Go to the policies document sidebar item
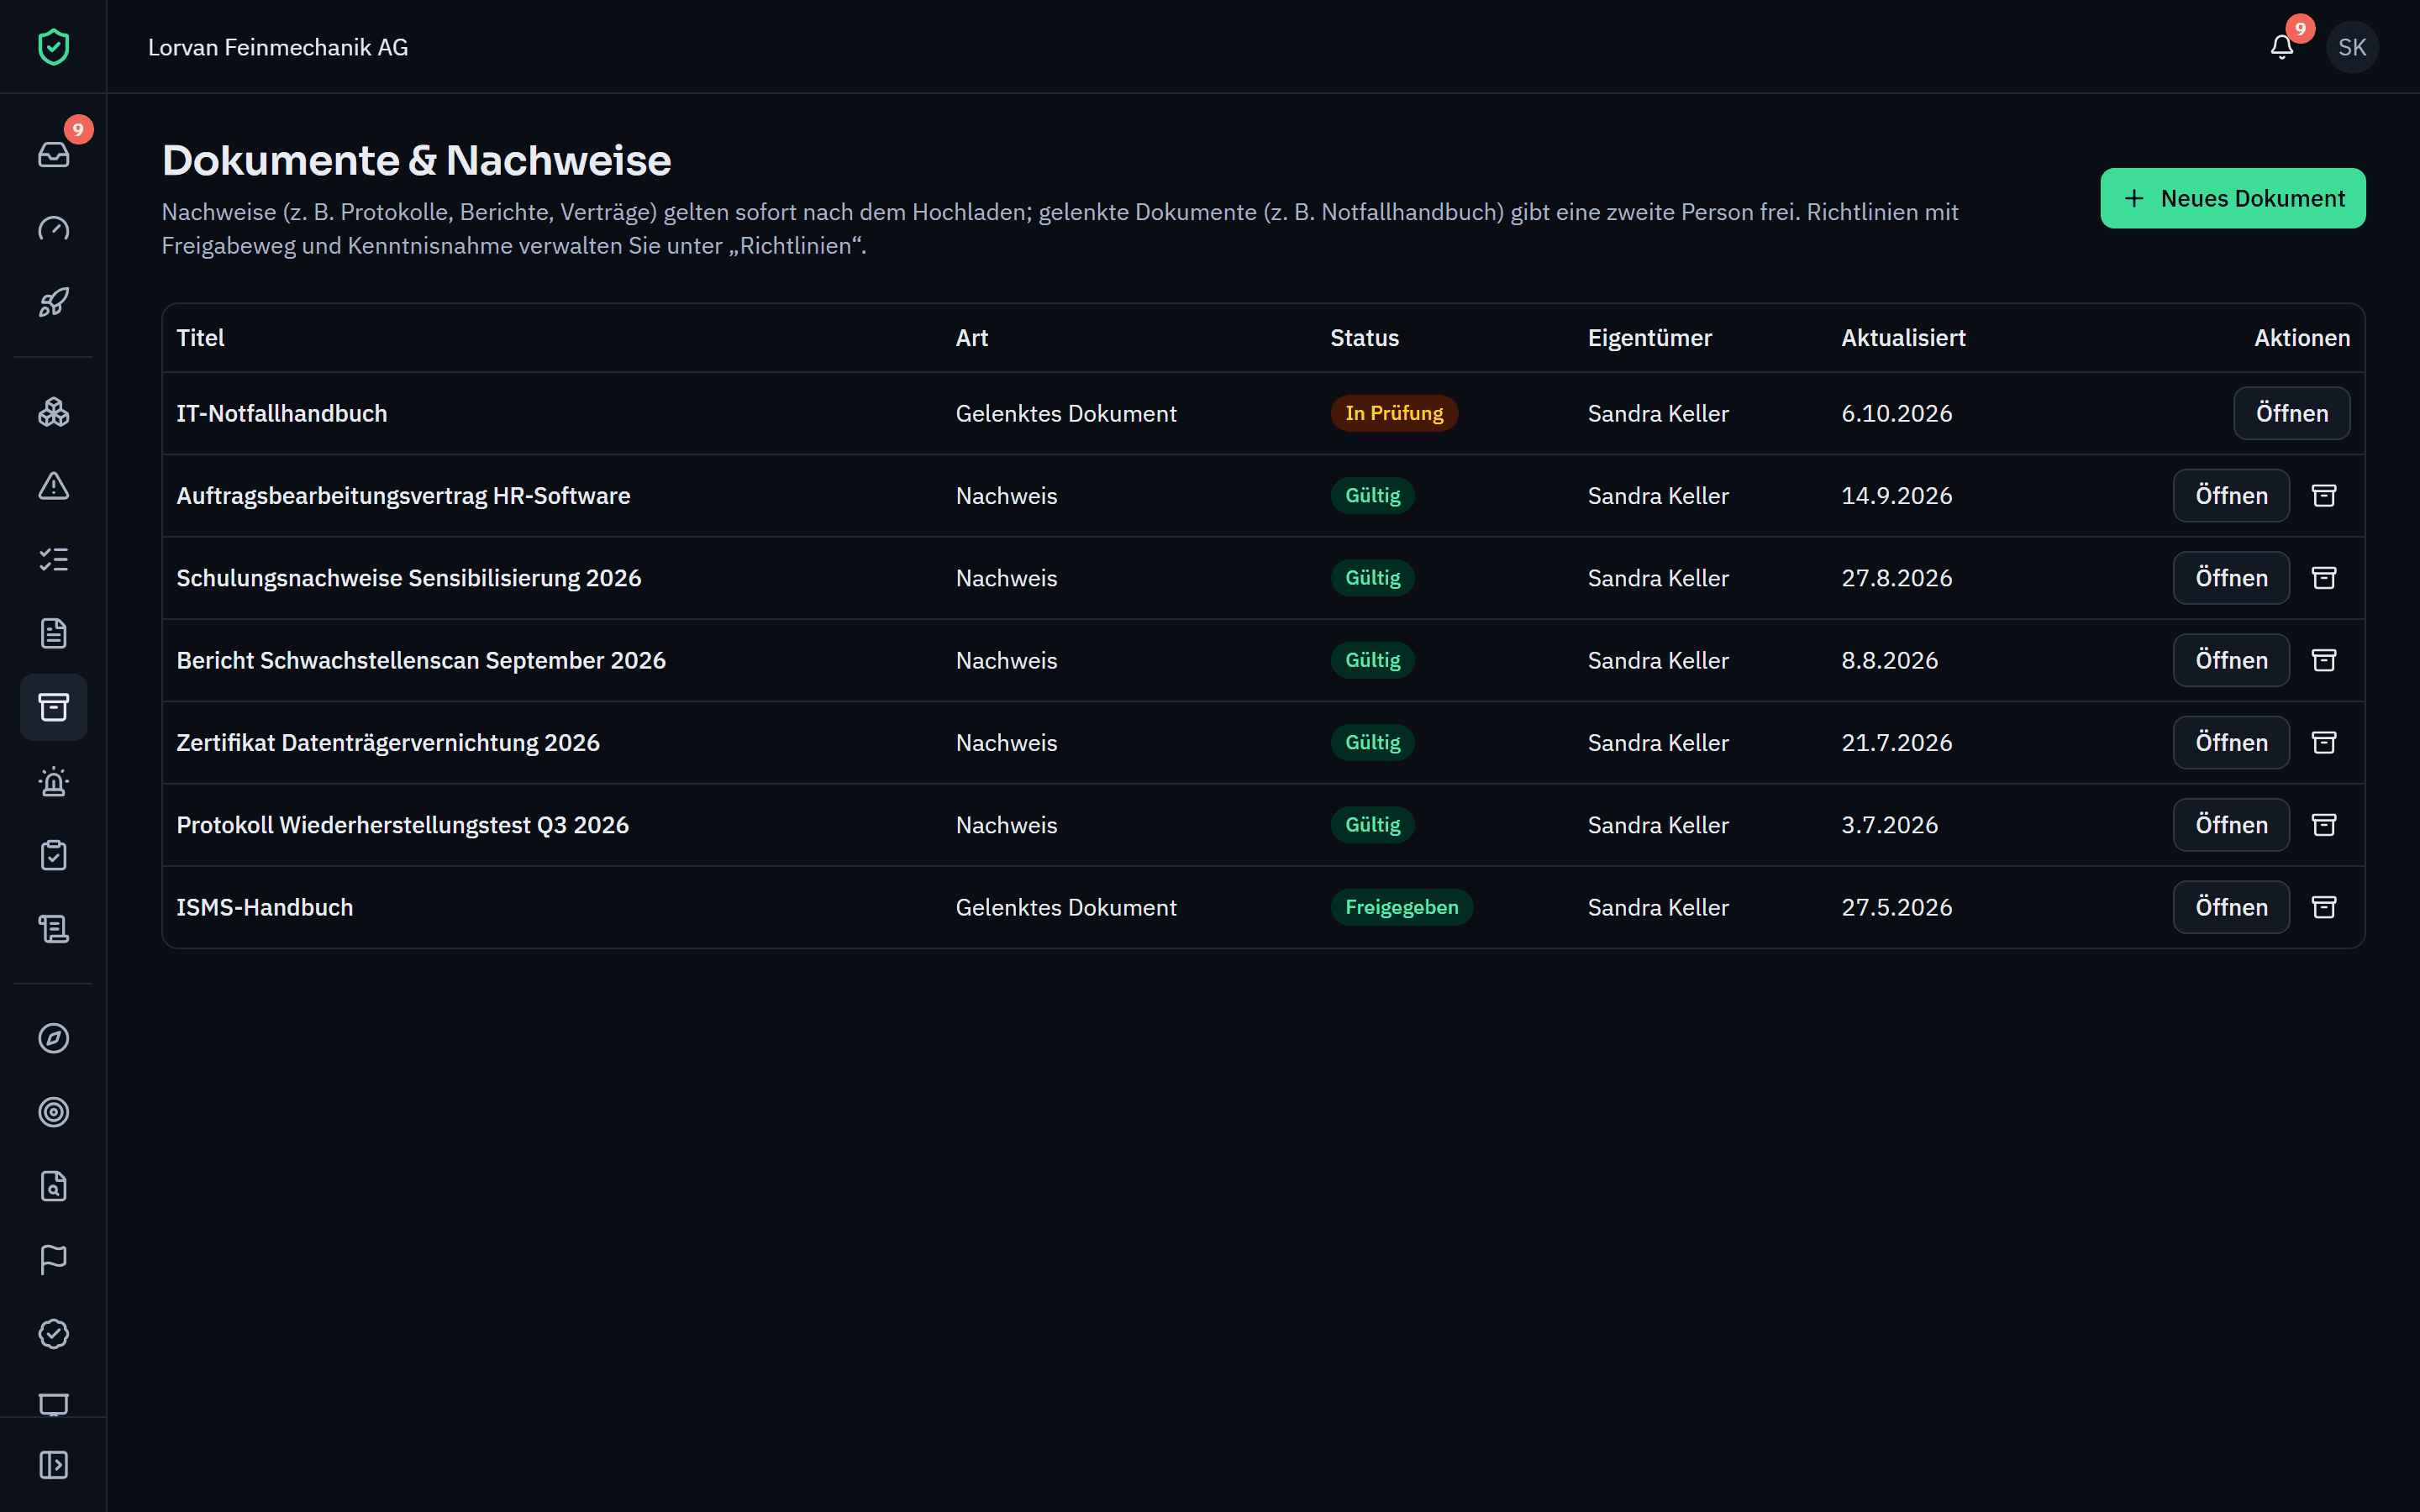The width and height of the screenshot is (2420, 1512). 53,633
